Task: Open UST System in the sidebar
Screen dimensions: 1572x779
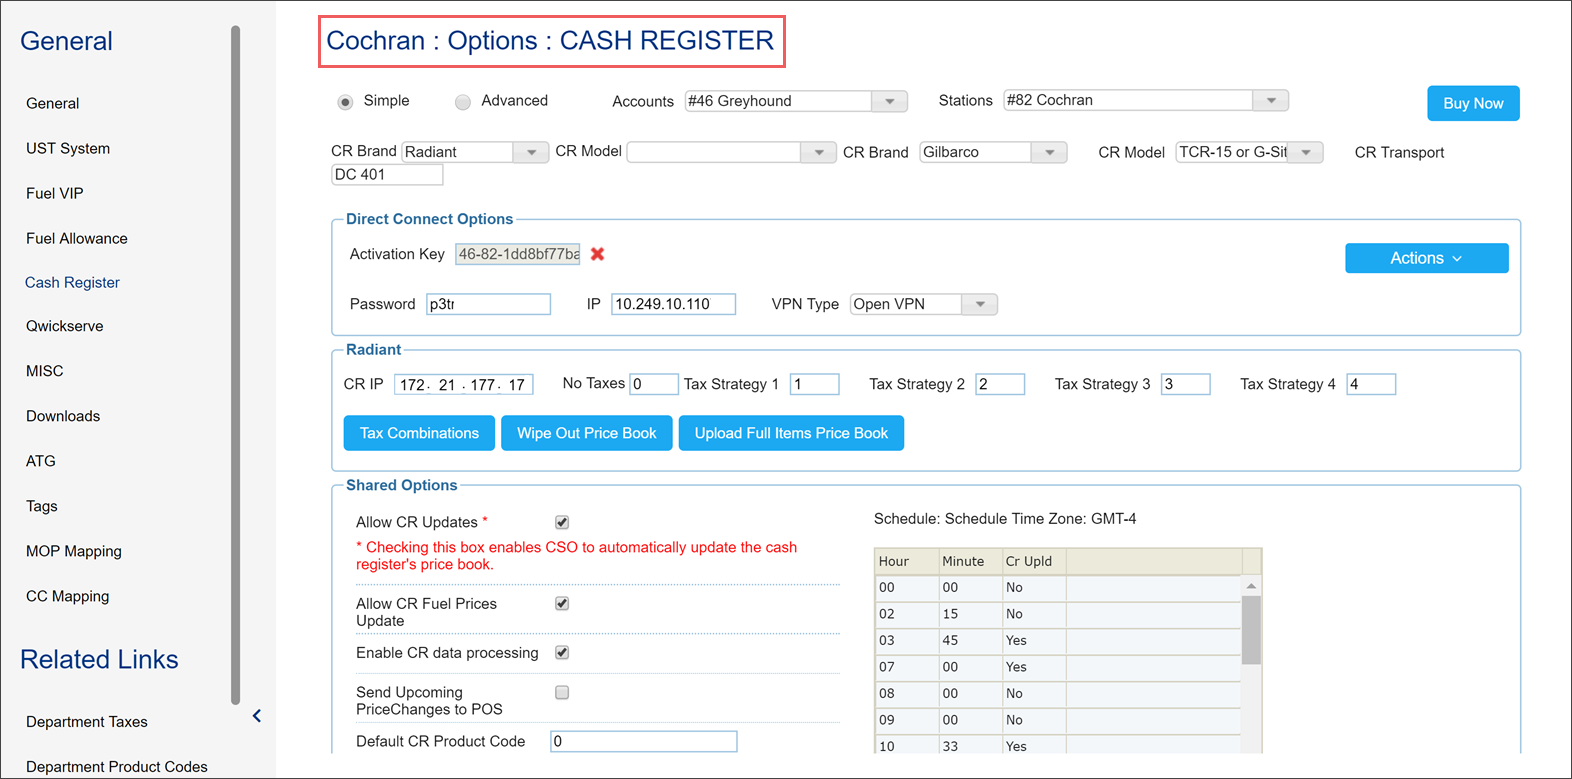Action: point(68,148)
